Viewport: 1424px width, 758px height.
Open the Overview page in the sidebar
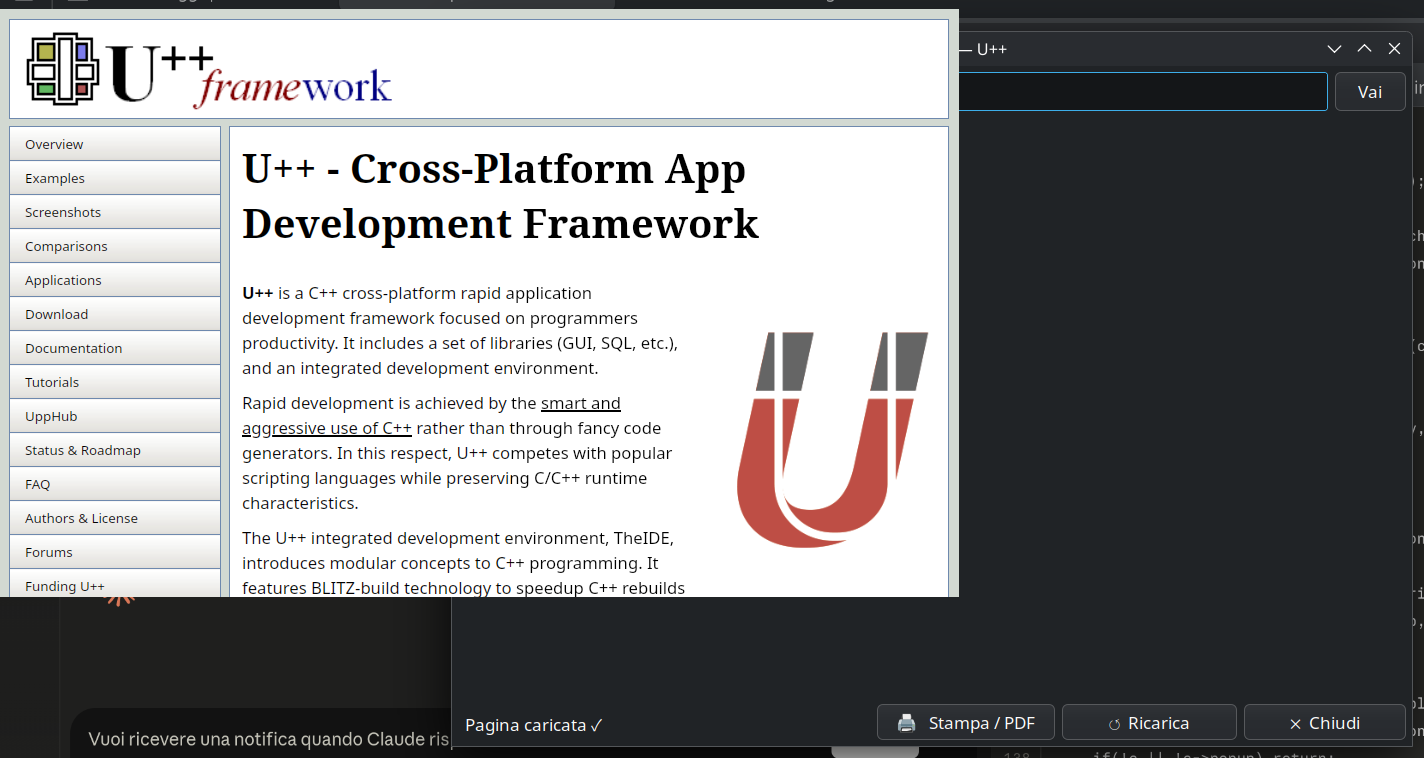tap(115, 144)
